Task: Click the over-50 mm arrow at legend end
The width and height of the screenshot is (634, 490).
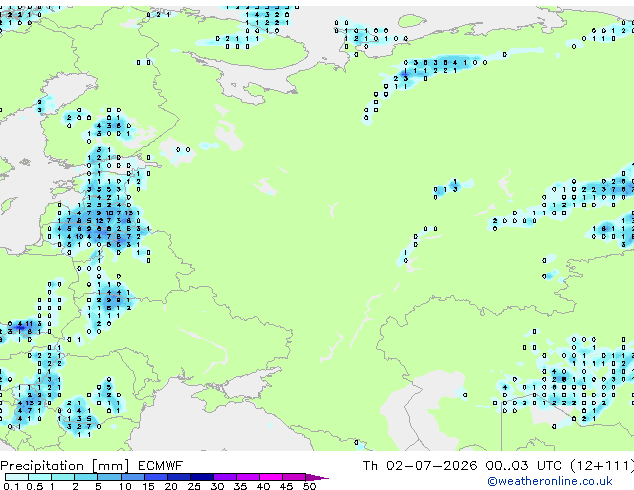Action: pyautogui.click(x=317, y=477)
